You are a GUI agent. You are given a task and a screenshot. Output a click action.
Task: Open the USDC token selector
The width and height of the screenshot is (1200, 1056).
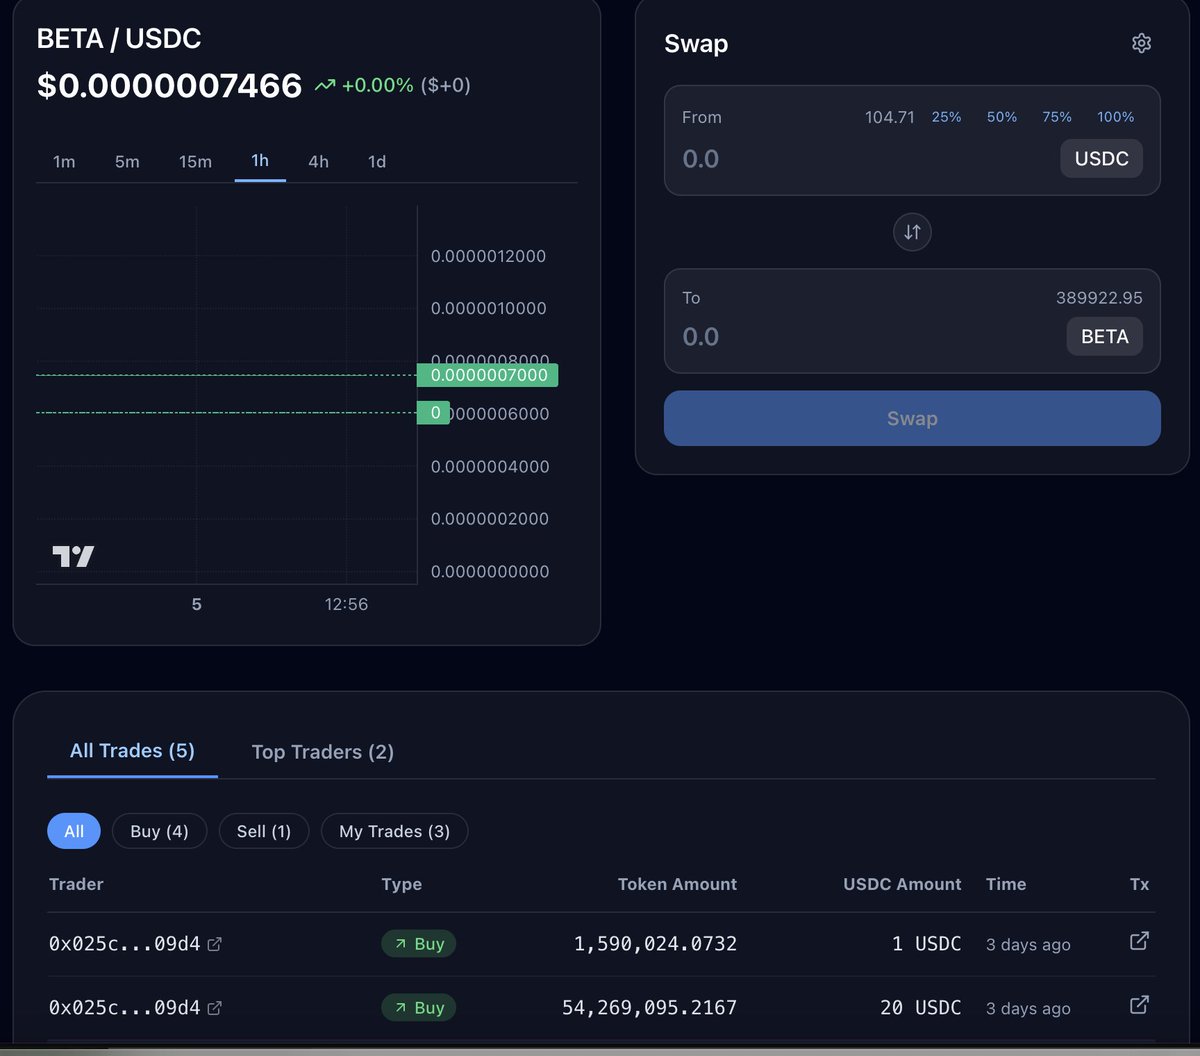pos(1101,159)
